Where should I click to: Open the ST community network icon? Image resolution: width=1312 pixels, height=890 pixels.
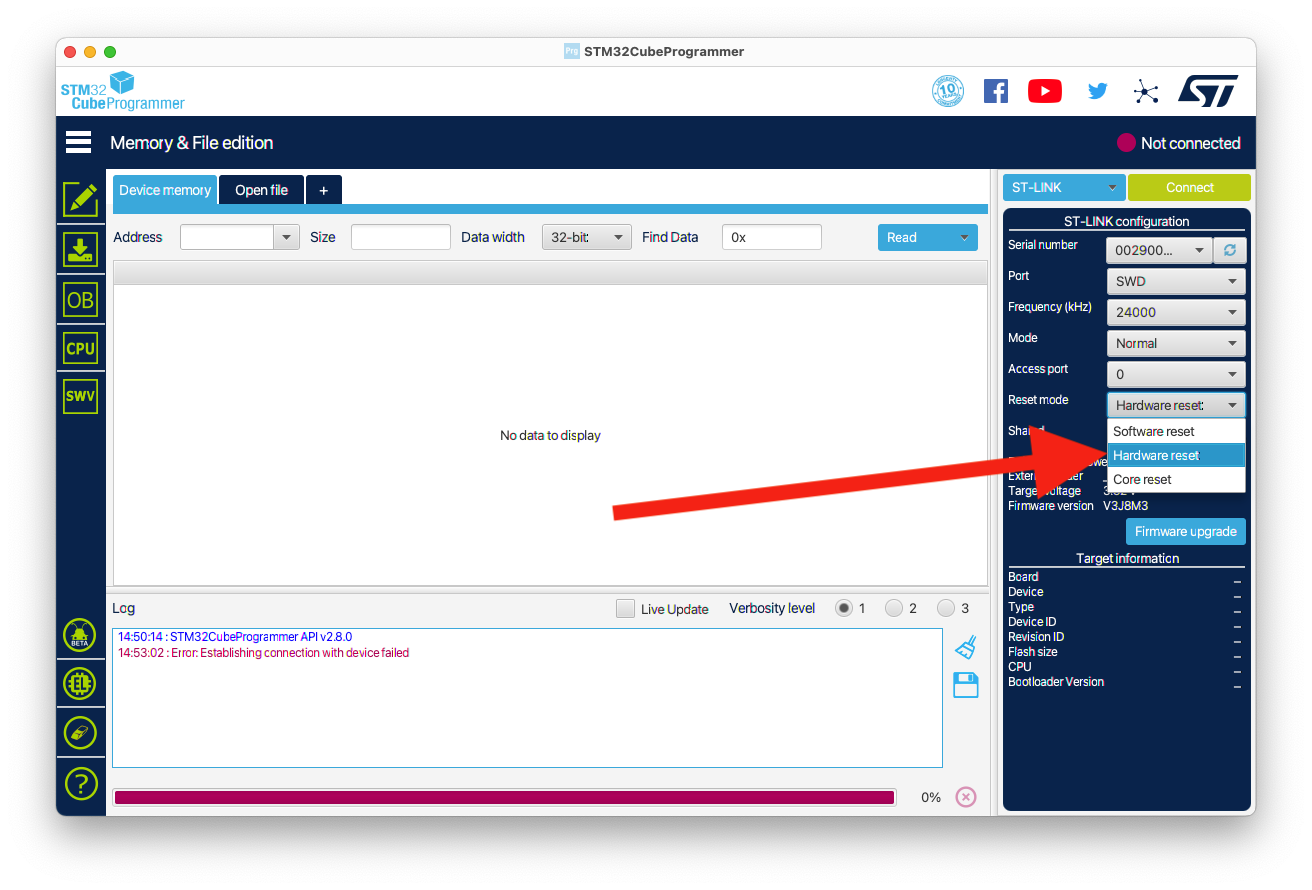coord(1146,92)
